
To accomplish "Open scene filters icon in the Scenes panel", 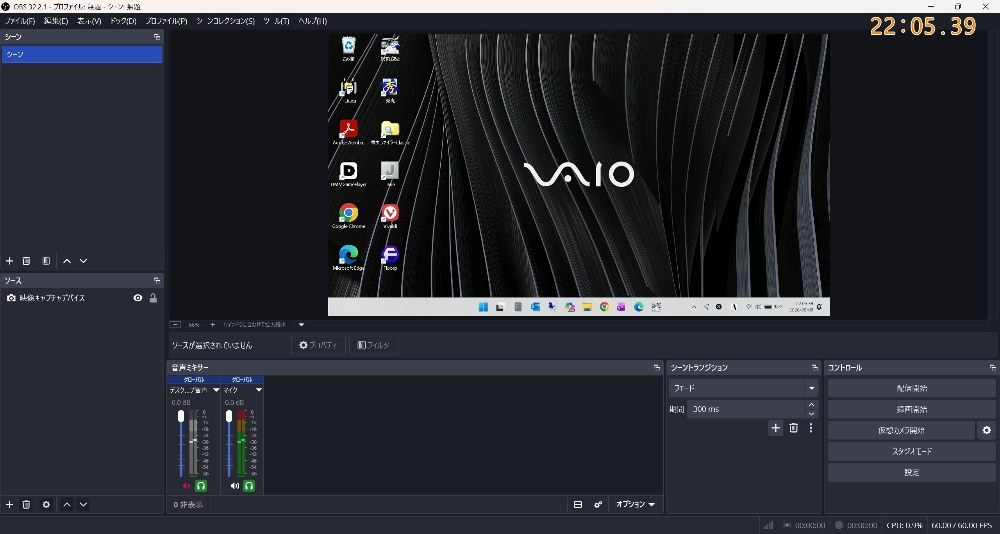I will point(46,261).
